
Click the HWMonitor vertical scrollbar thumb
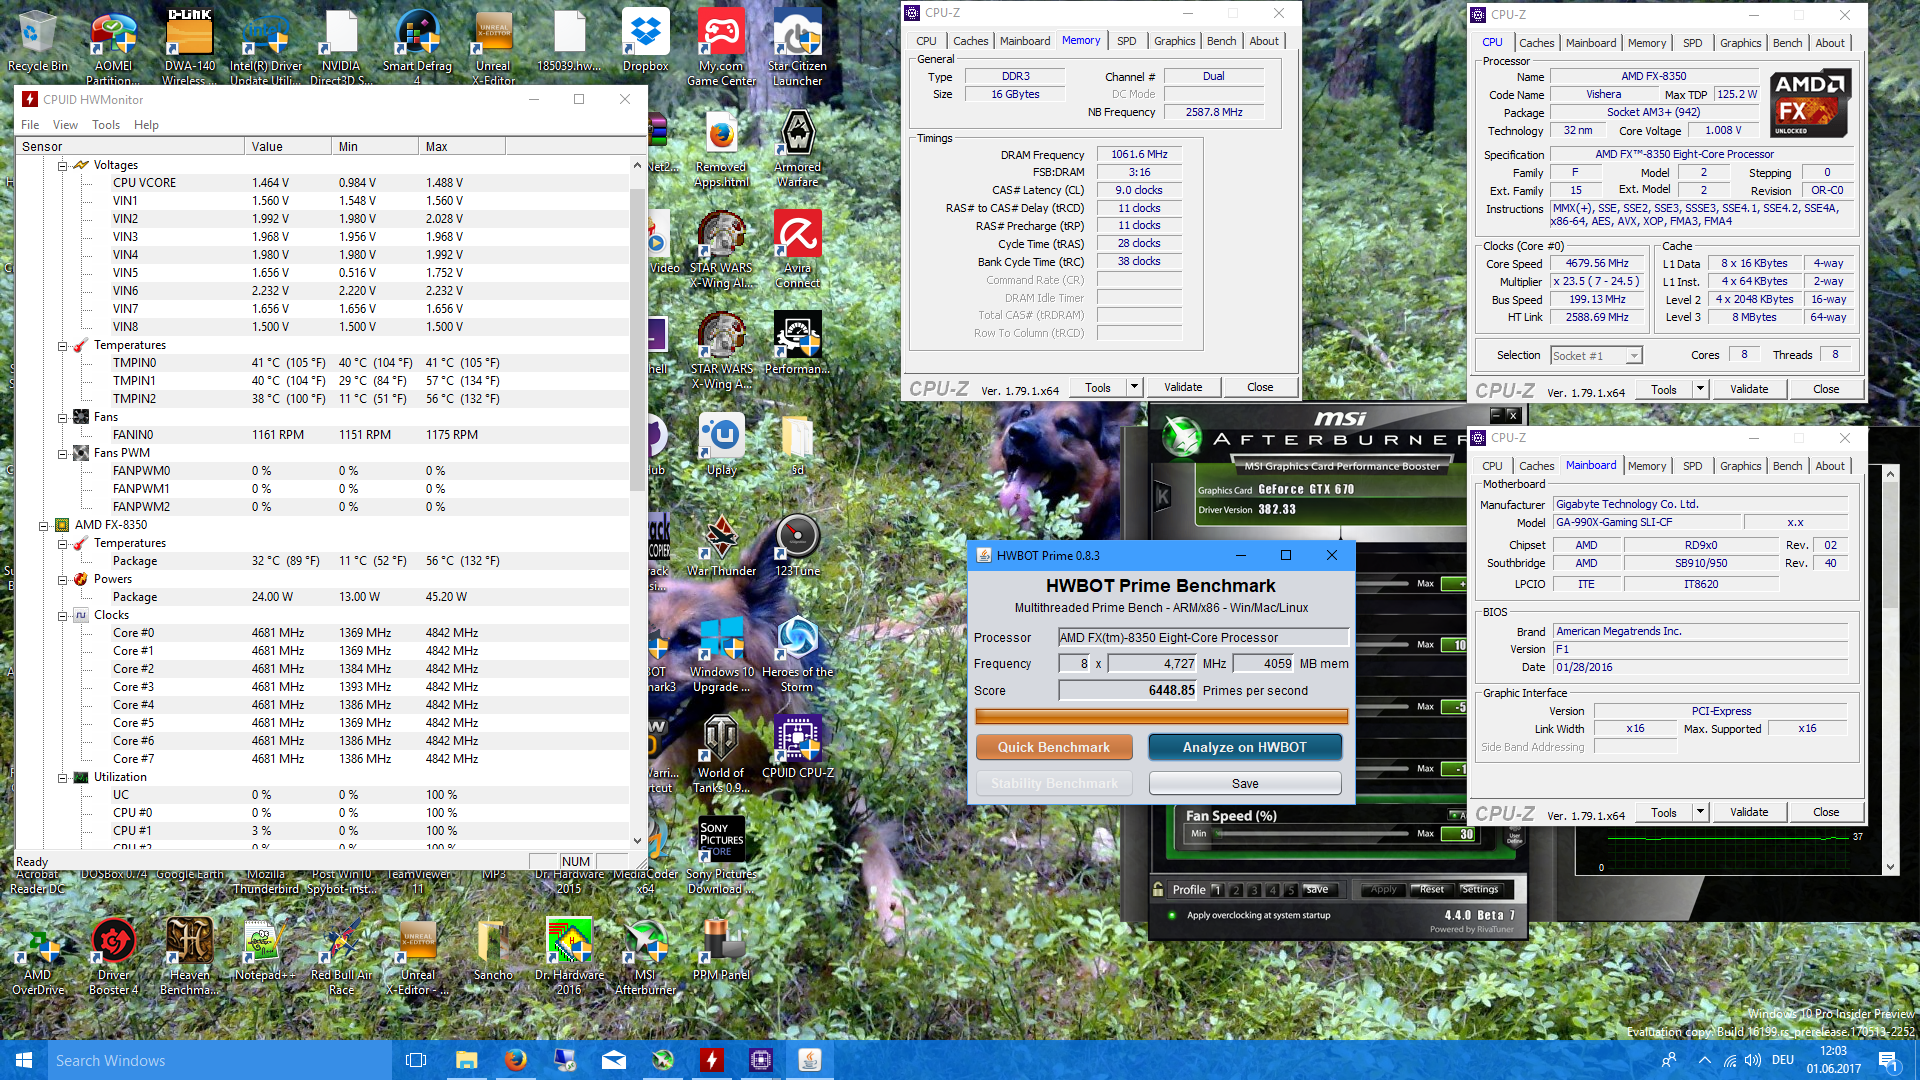[637, 340]
